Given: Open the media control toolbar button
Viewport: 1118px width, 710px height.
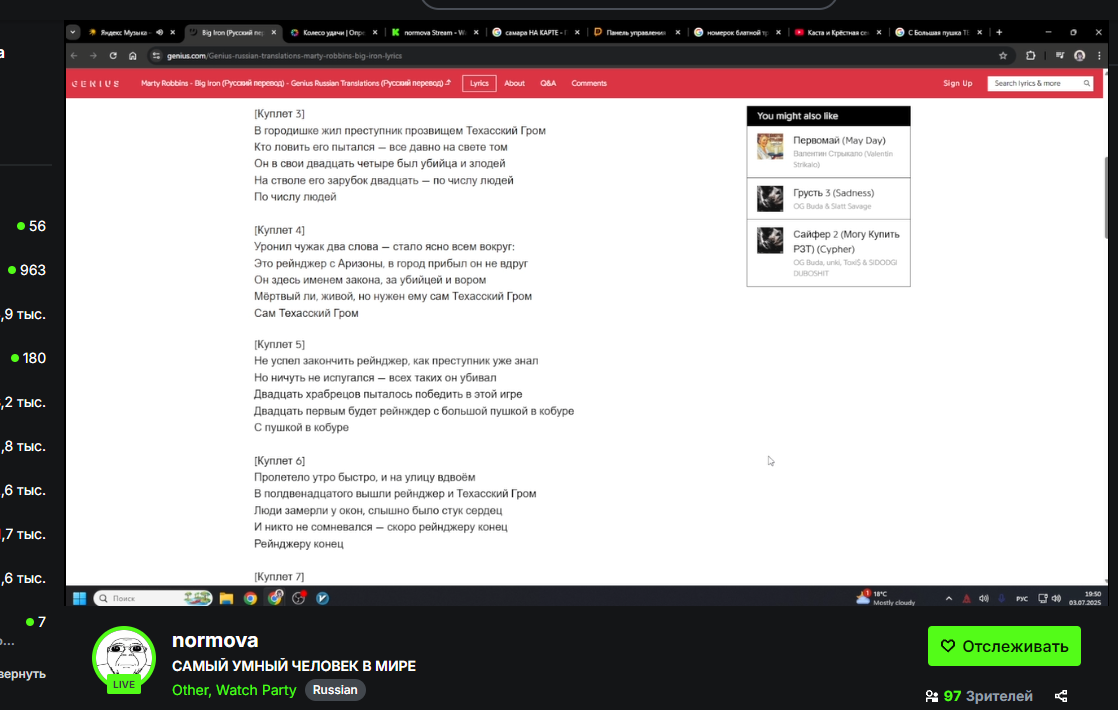Looking at the screenshot, I should pos(1060,56).
